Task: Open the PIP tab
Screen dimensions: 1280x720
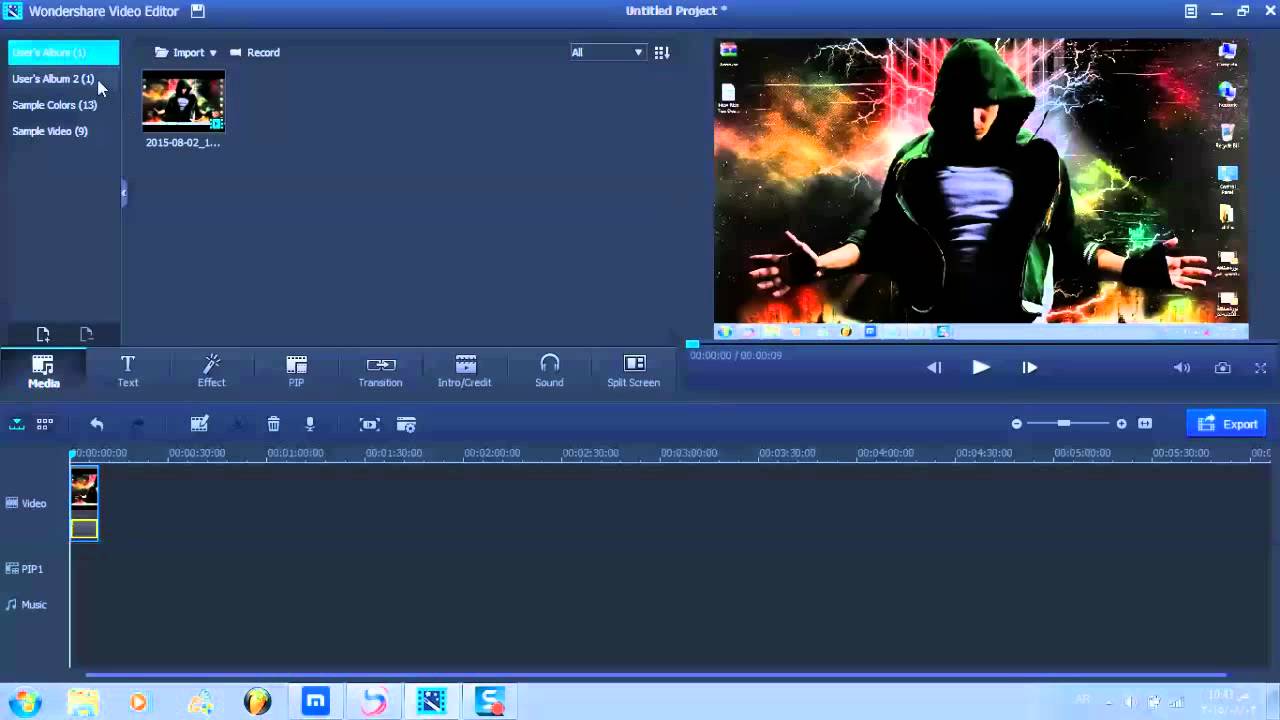Action: pyautogui.click(x=296, y=371)
